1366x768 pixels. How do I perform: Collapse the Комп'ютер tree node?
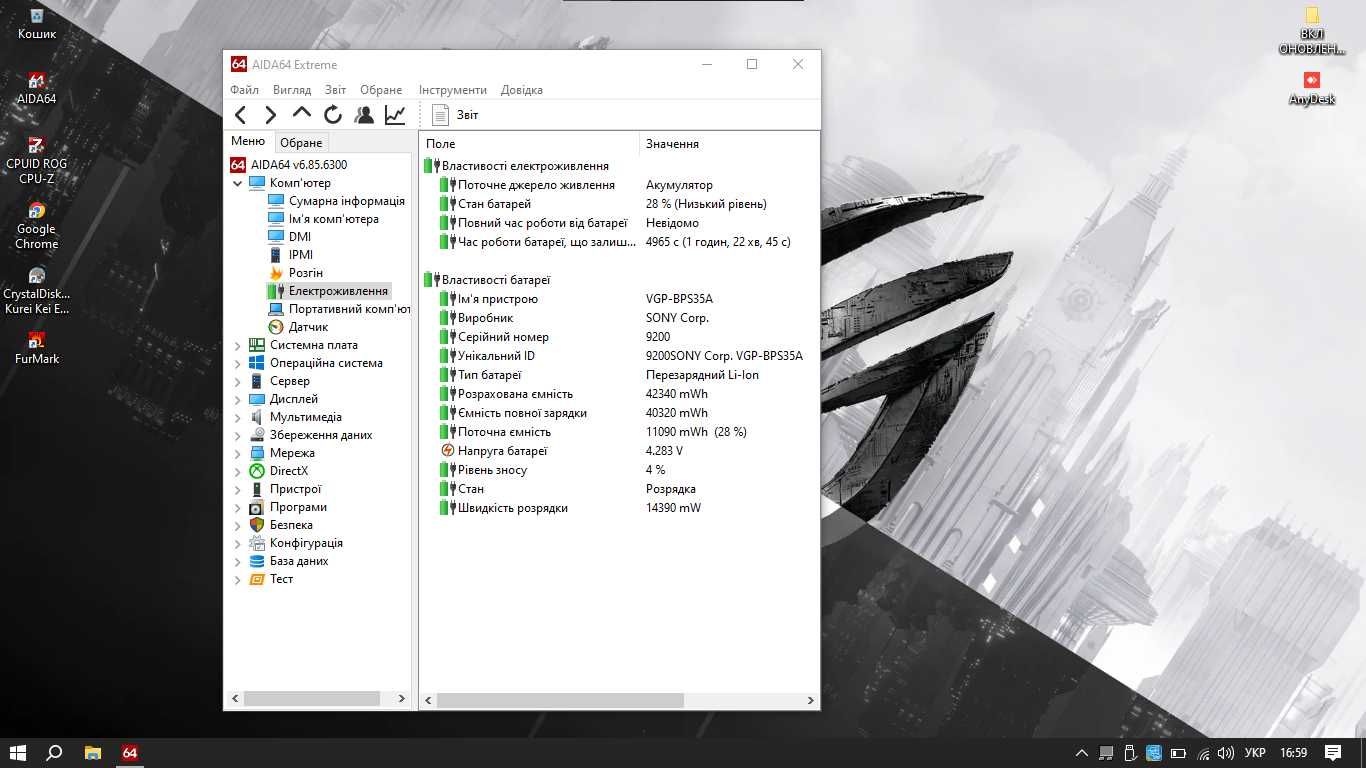coord(238,183)
